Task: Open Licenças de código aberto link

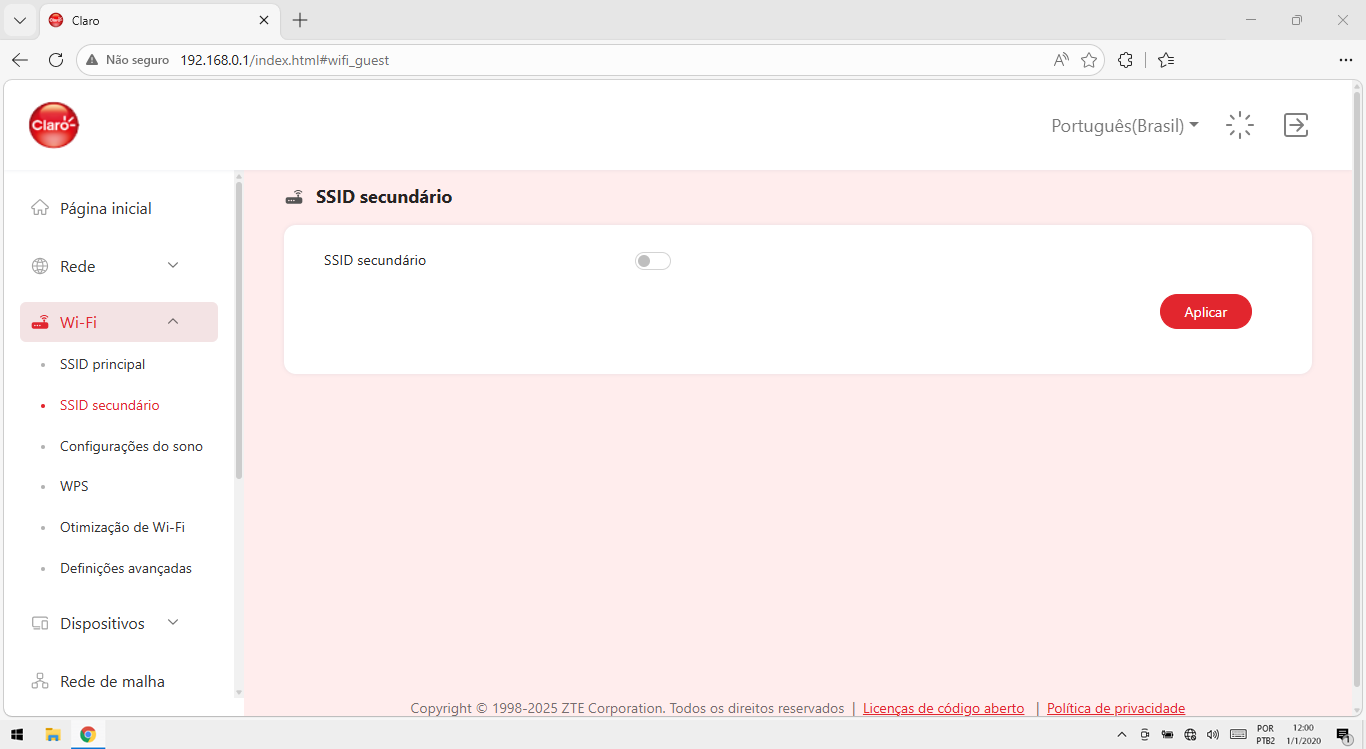Action: [943, 708]
